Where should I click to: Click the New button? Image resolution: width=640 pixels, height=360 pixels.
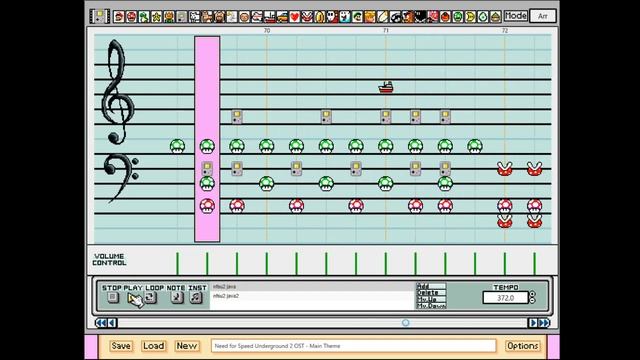(x=187, y=346)
